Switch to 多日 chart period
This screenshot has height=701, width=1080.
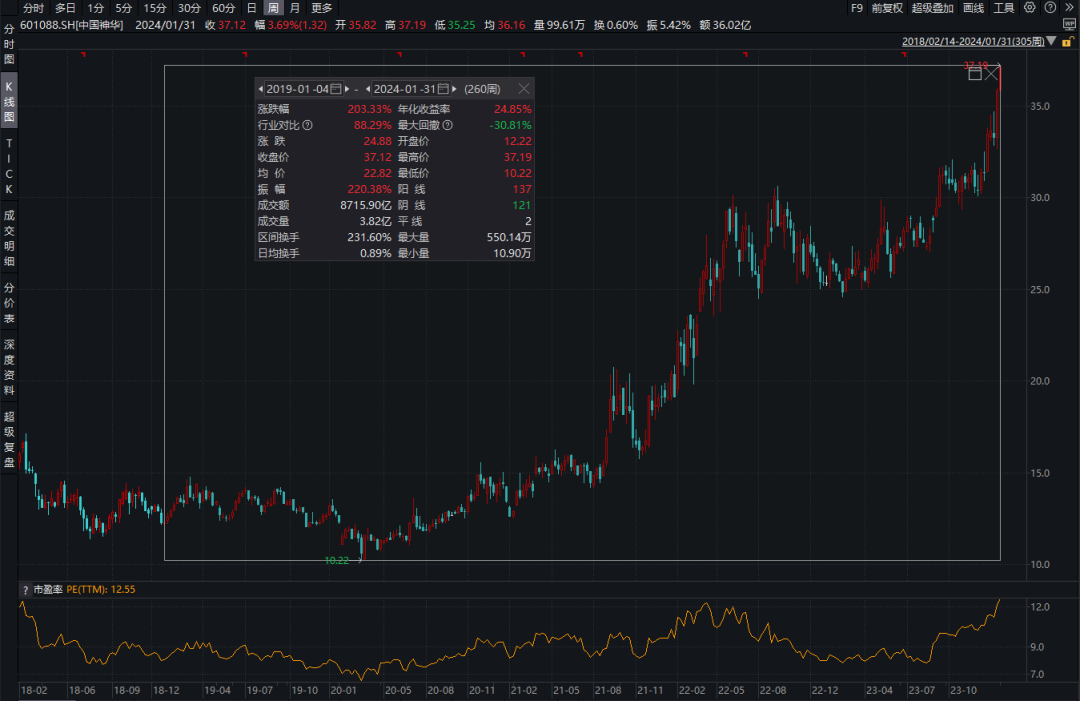[x=65, y=8]
